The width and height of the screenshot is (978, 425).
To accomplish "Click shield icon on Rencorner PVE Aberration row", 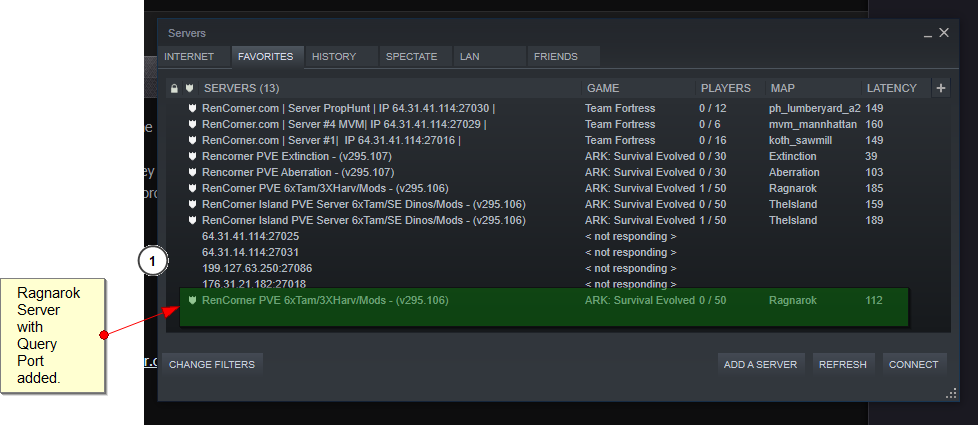I will [x=190, y=173].
